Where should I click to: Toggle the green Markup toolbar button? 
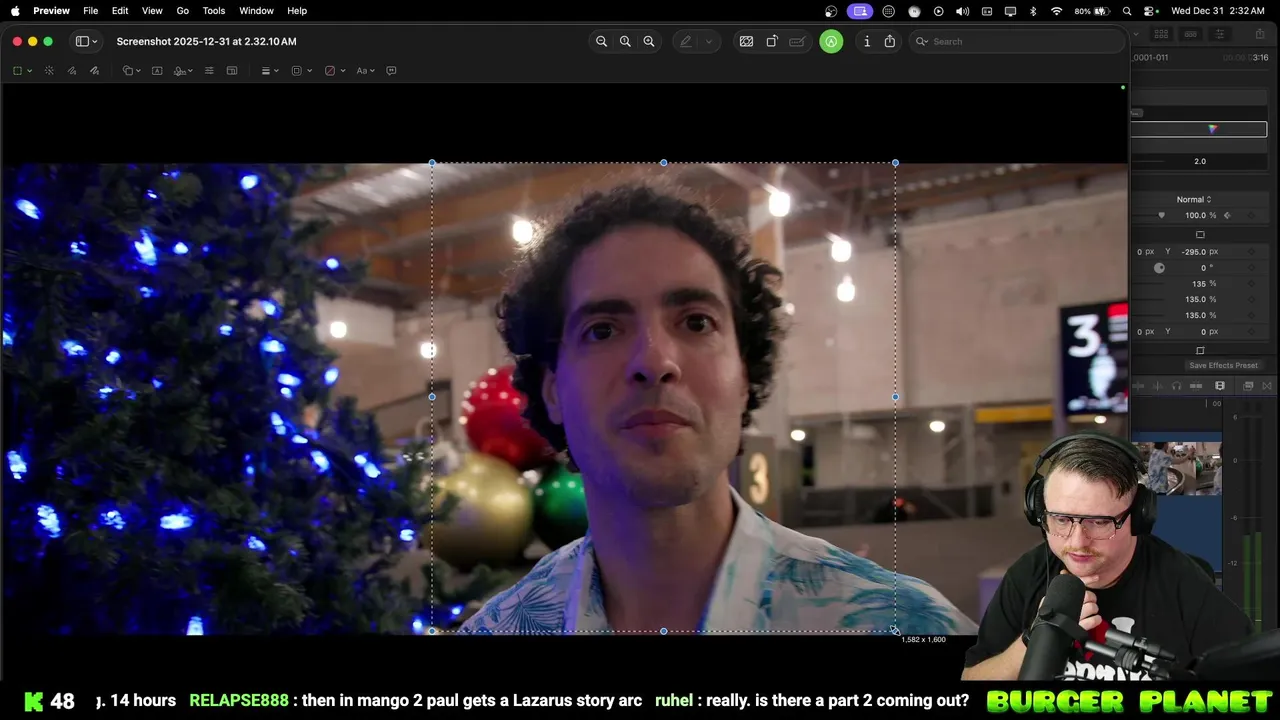(x=831, y=41)
